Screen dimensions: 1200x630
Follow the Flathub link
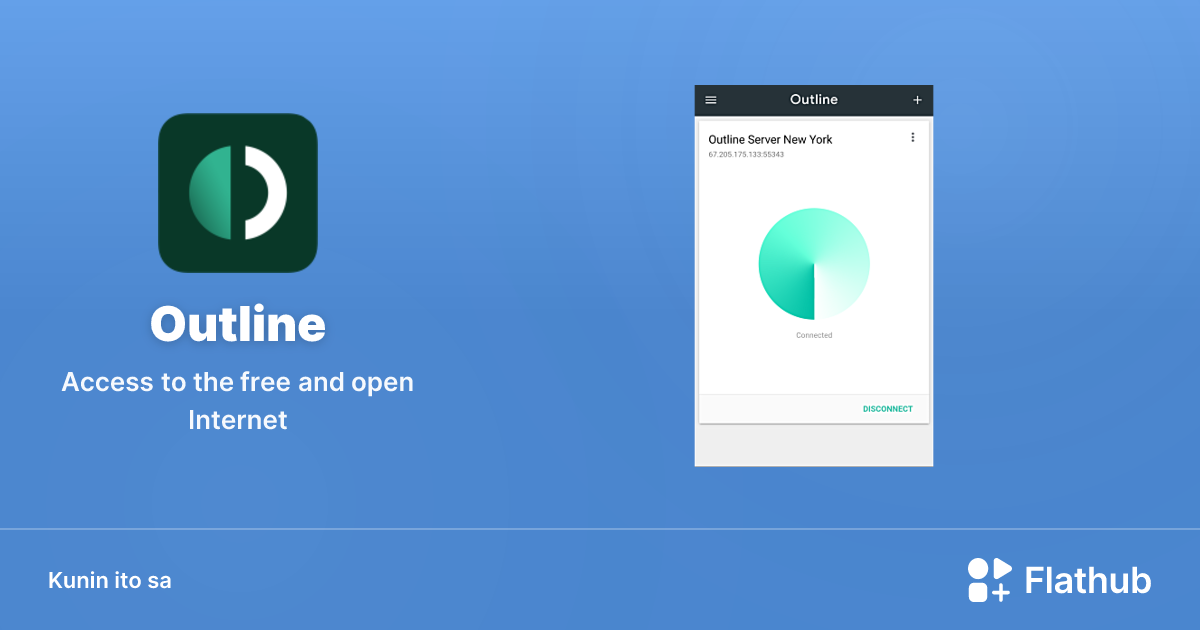click(x=1060, y=579)
